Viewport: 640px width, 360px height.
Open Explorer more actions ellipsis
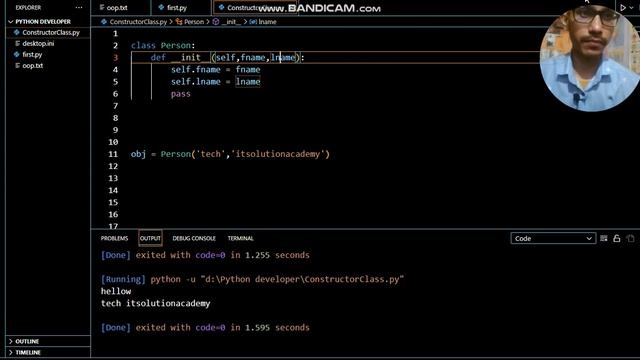click(79, 8)
